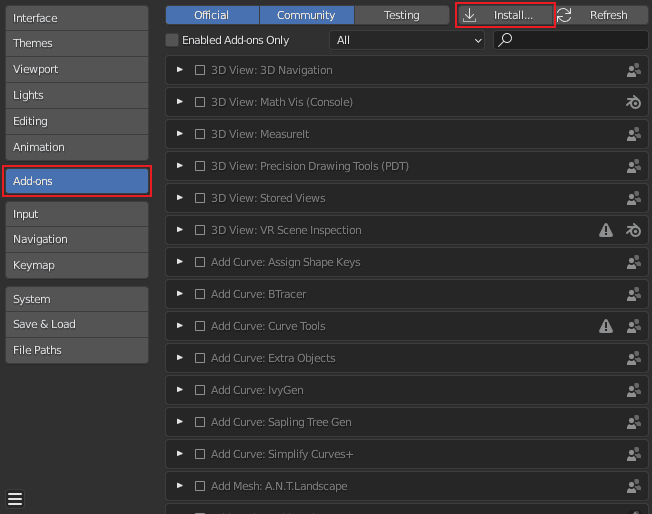This screenshot has height=514, width=652.
Task: Expand A.N.T.Landscape add-on details
Action: click(180, 486)
